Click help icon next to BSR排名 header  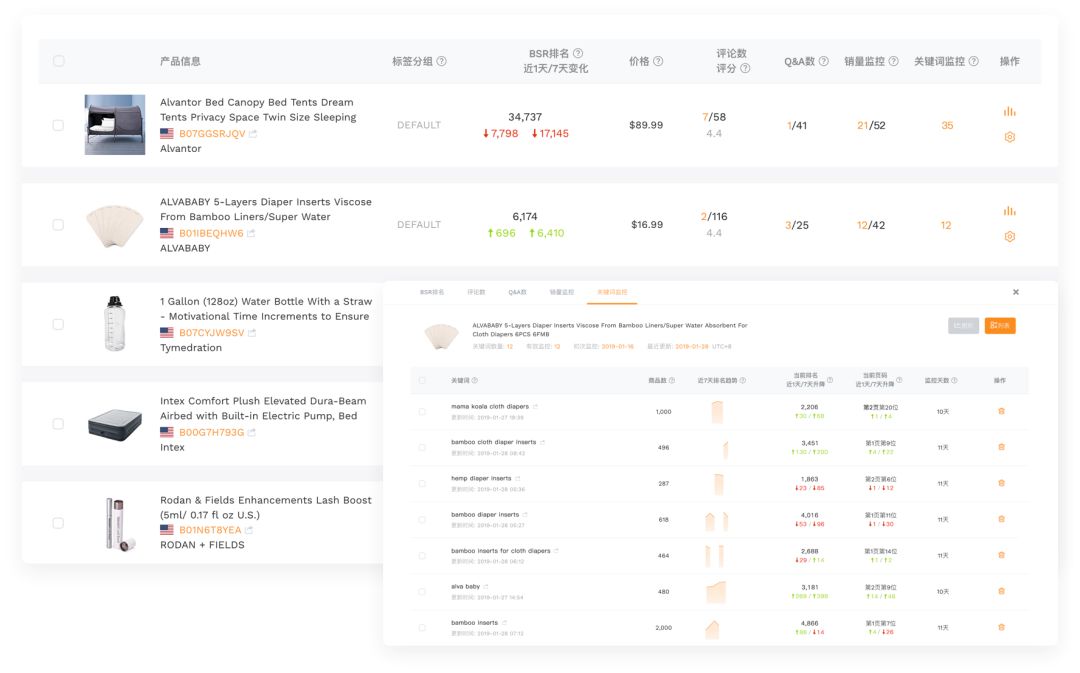tap(578, 54)
